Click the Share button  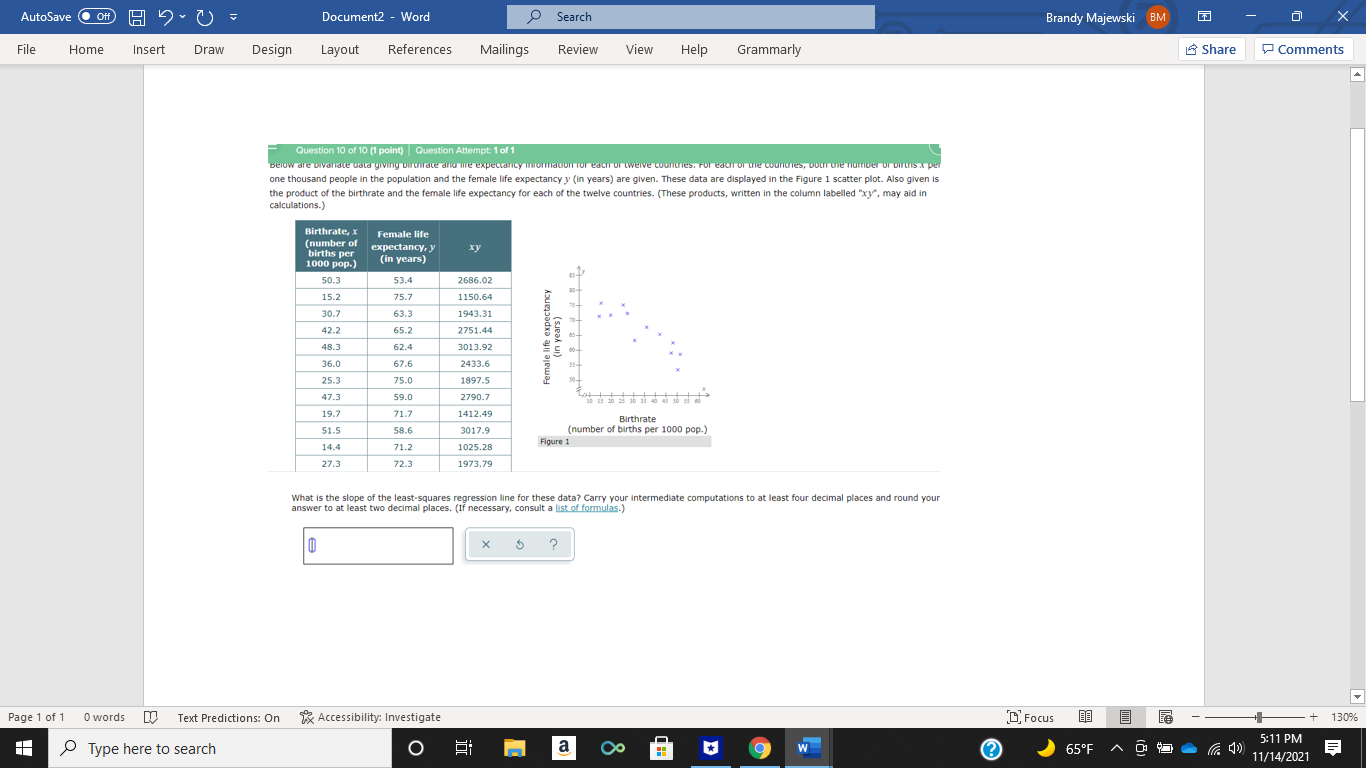coord(1211,49)
